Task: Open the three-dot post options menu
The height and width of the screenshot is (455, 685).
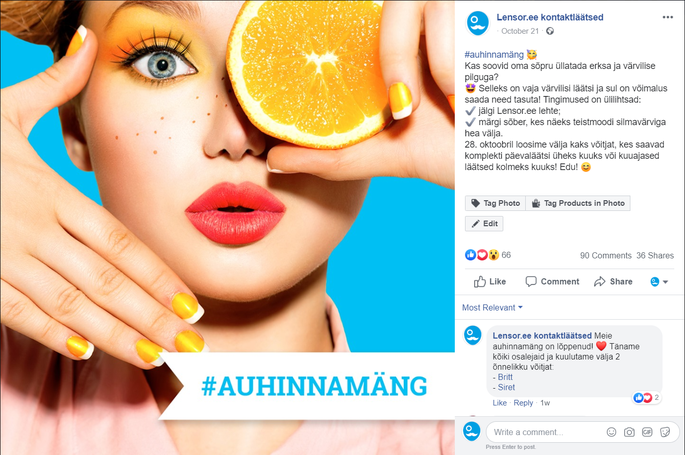Action: [668, 17]
